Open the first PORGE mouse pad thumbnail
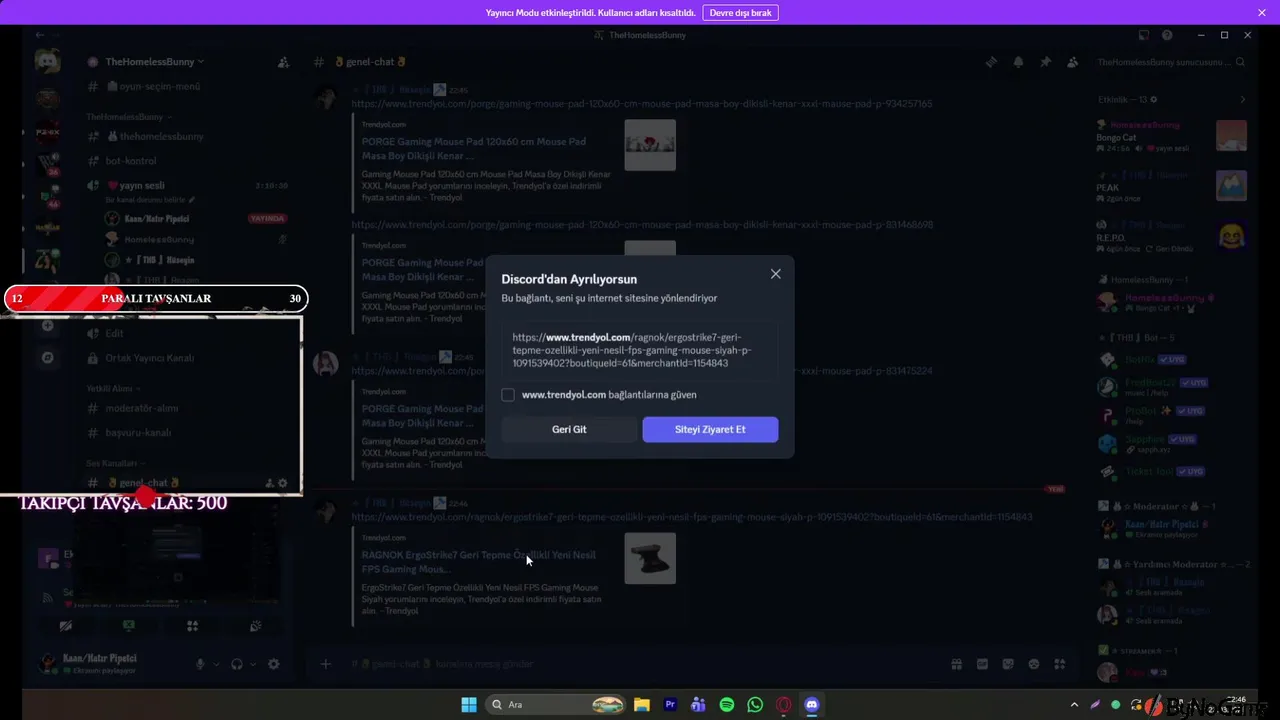This screenshot has width=1280, height=720. (x=650, y=145)
